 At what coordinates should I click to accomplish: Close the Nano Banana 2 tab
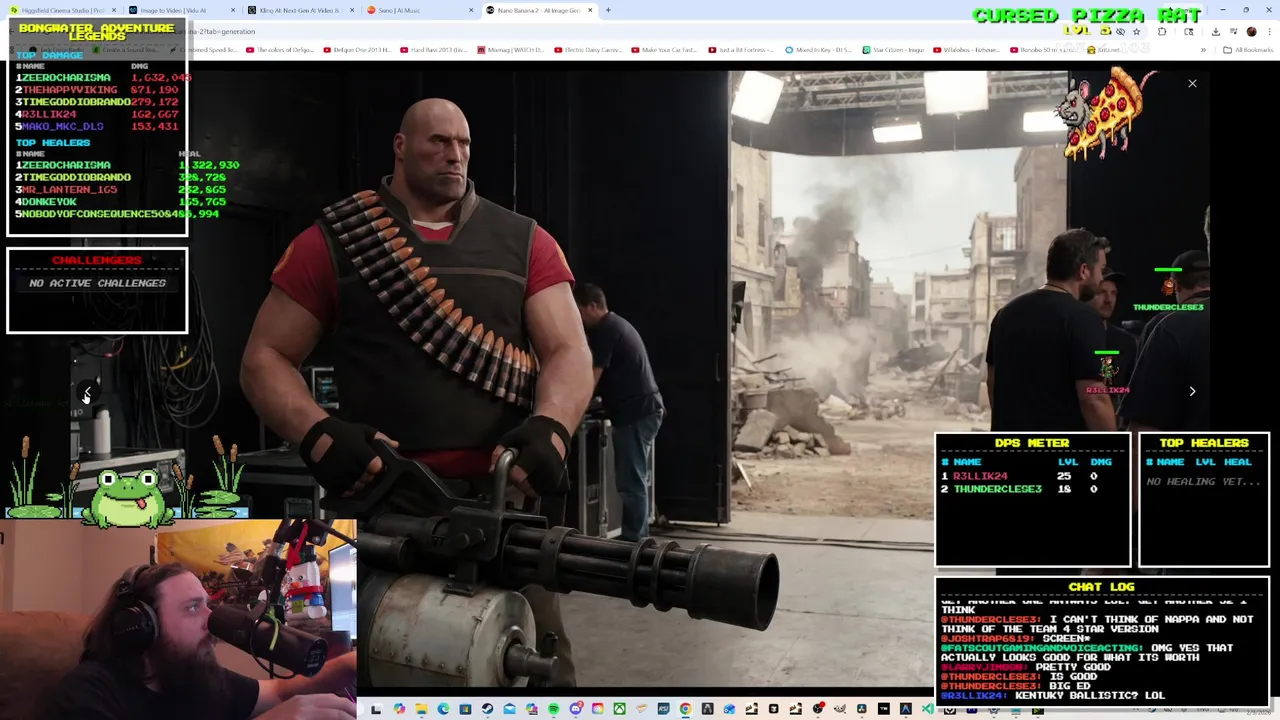click(590, 10)
